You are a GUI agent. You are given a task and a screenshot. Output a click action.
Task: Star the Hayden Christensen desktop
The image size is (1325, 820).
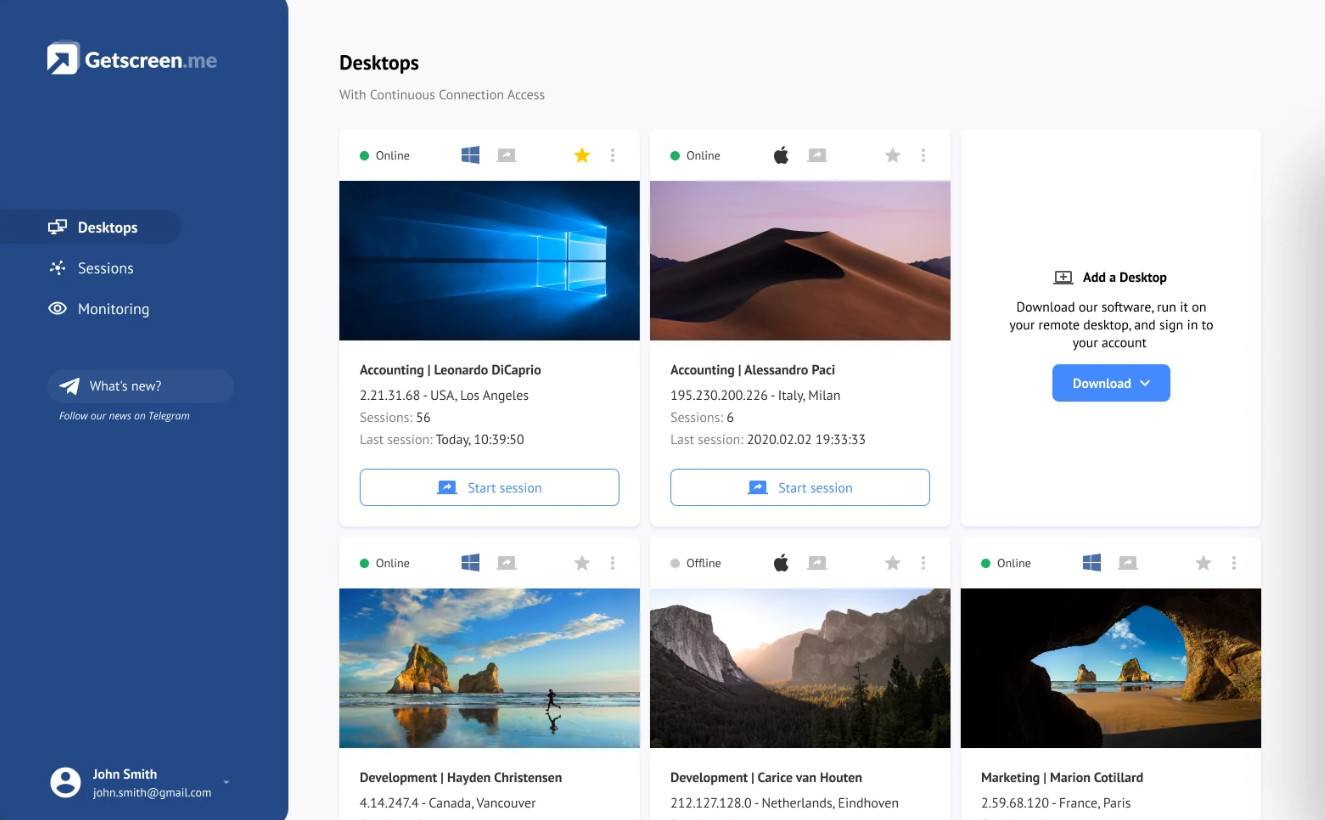click(582, 563)
